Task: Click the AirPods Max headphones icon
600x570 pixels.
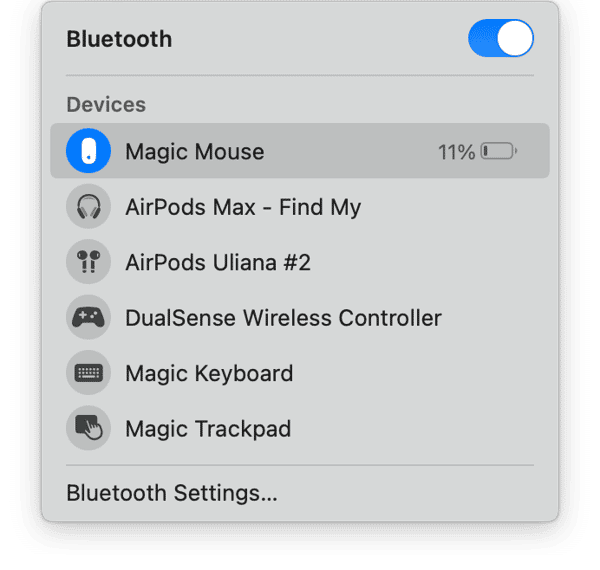Action: (x=88, y=208)
